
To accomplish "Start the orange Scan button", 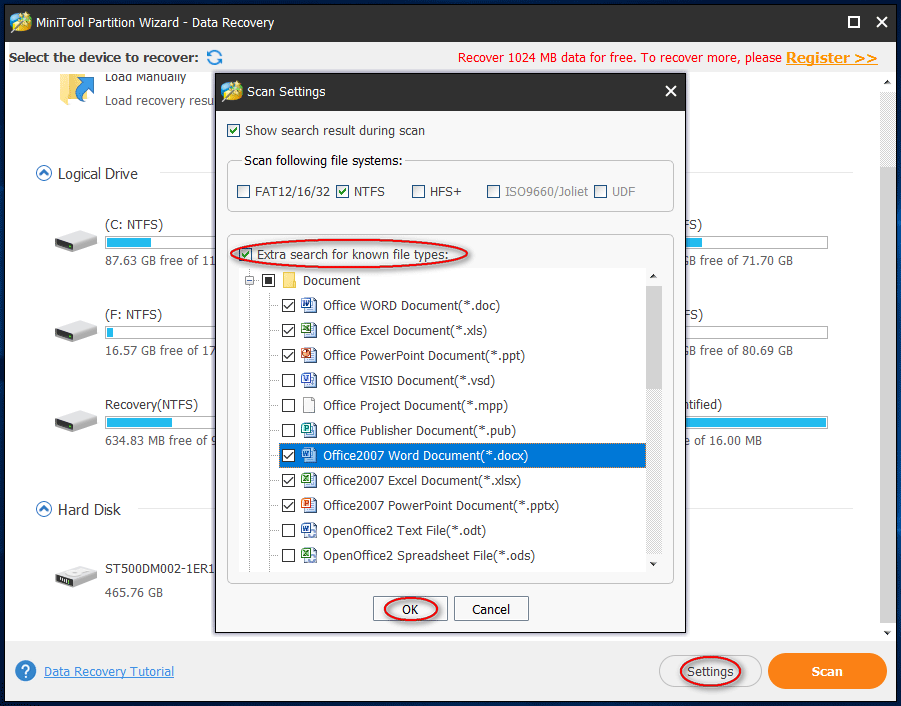I will pos(827,671).
